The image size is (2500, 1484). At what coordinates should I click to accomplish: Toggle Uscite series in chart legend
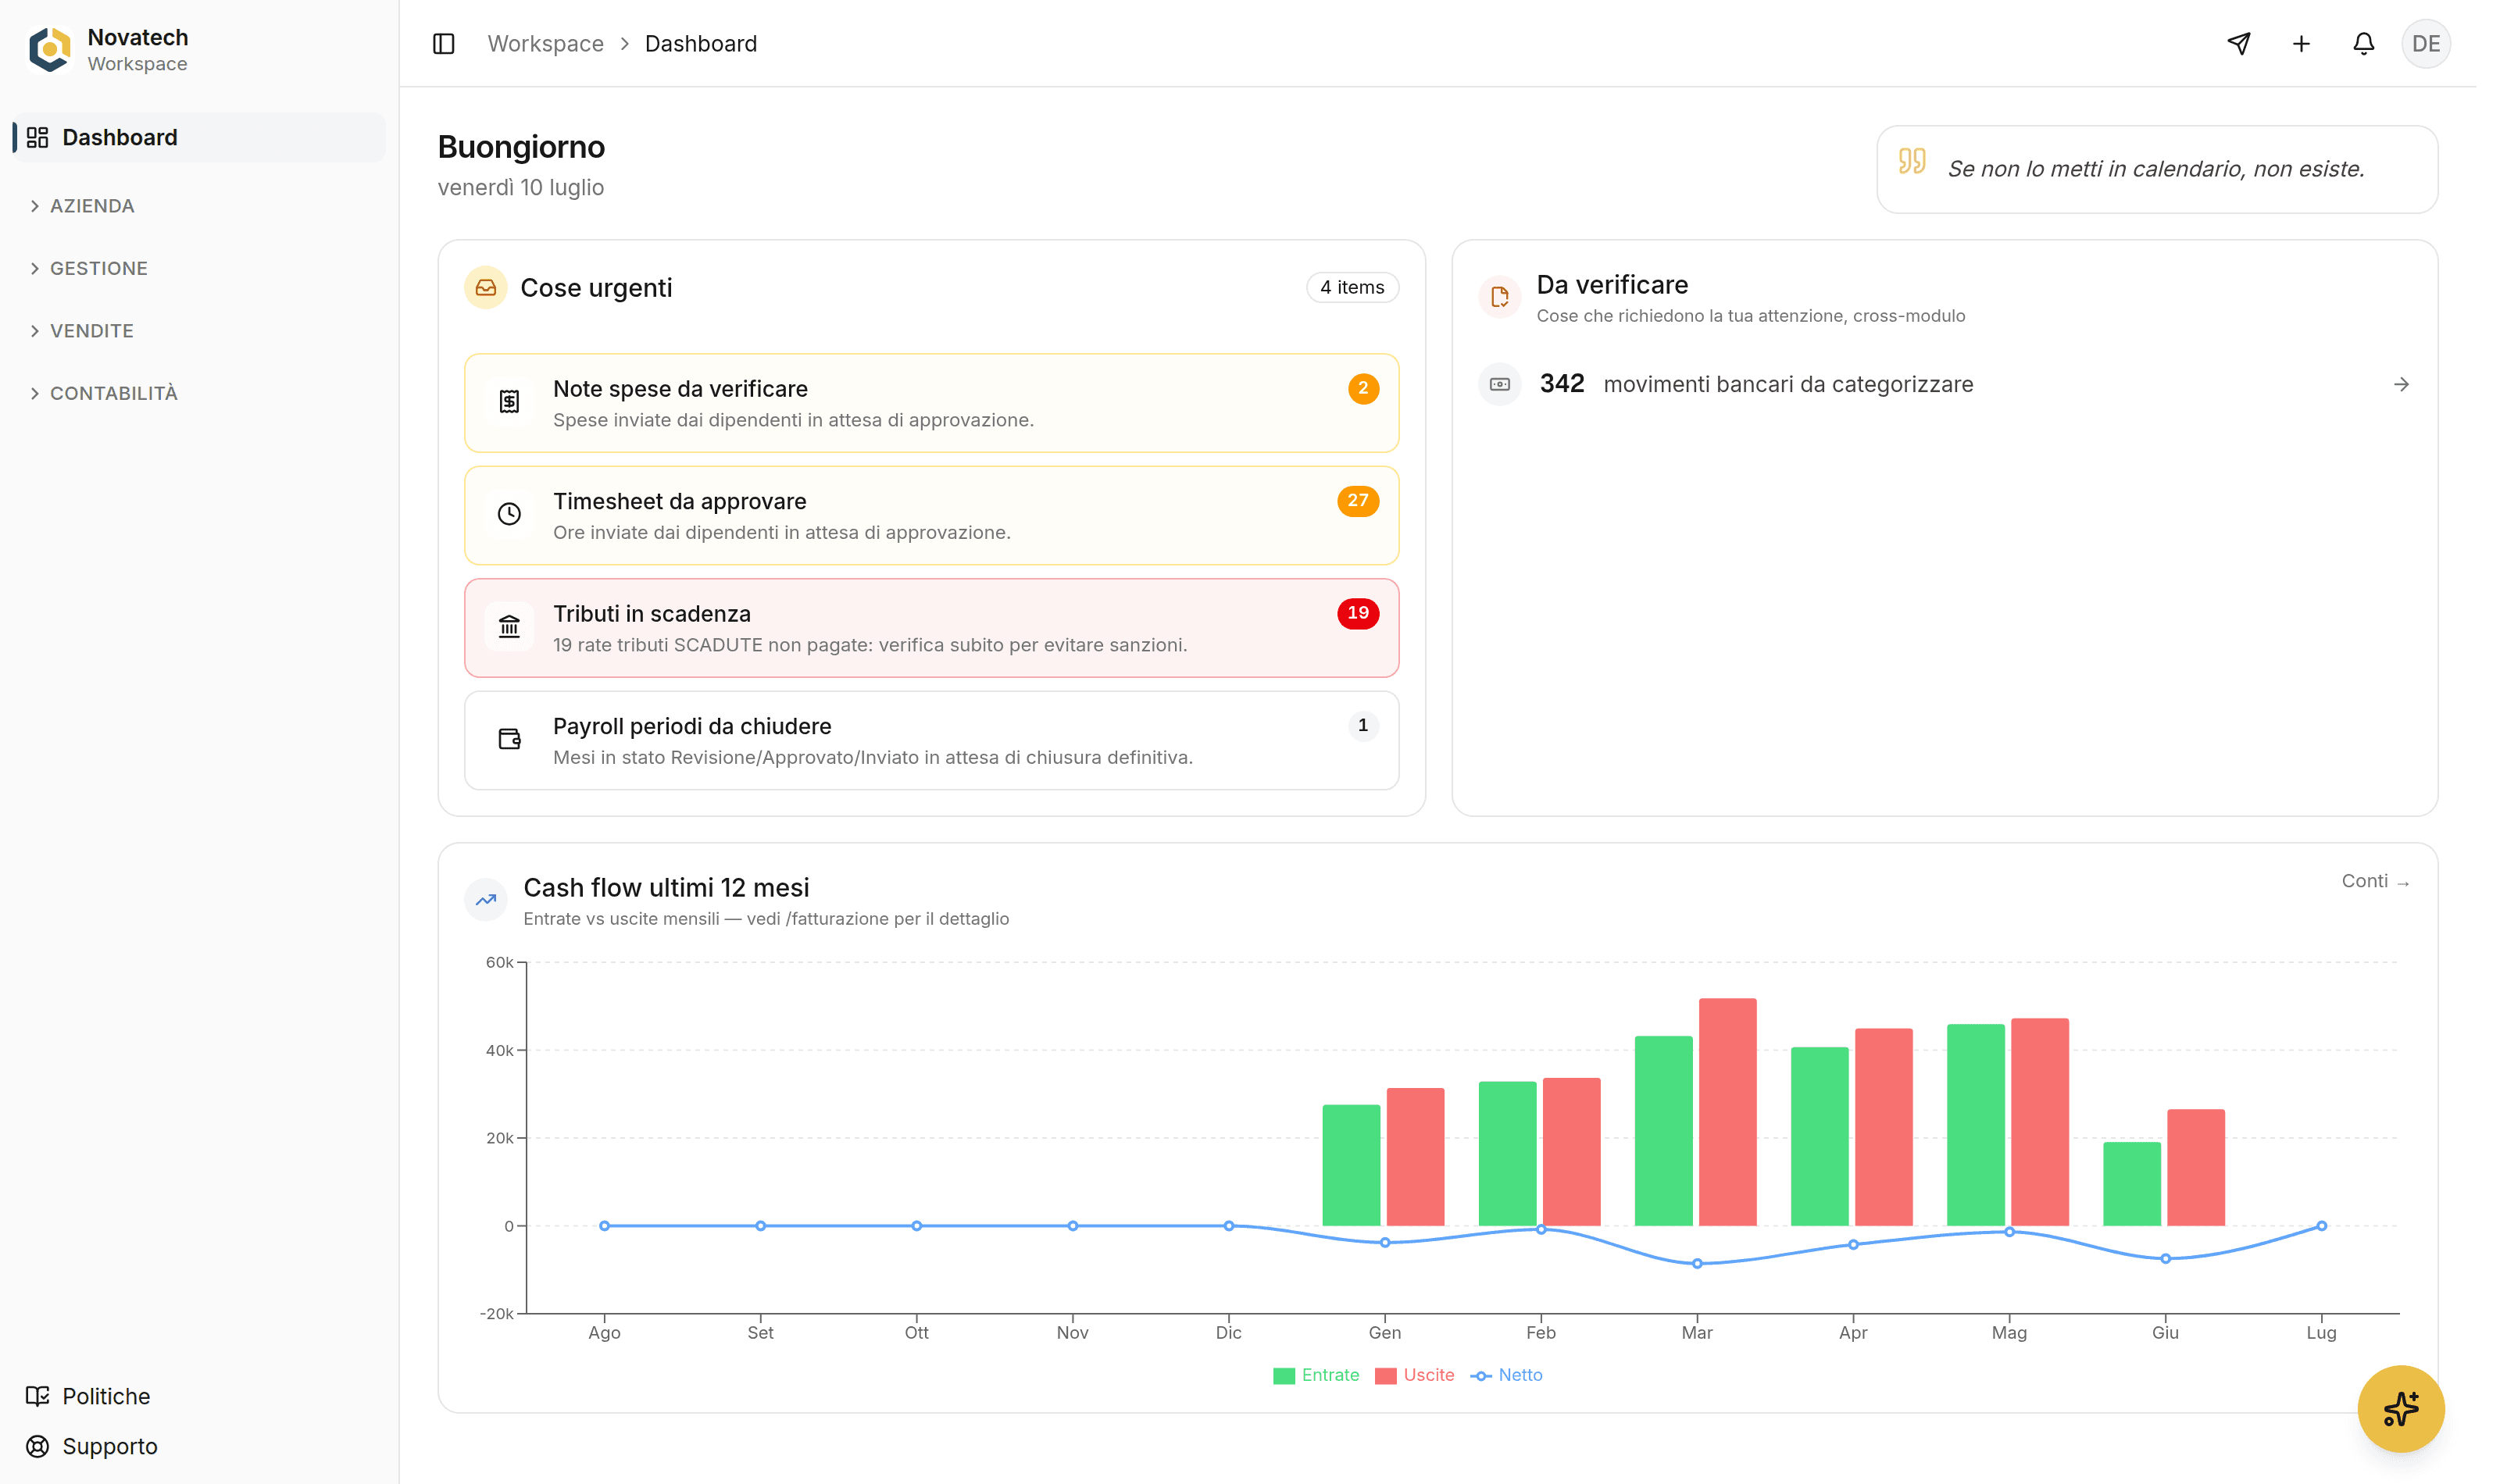tap(1414, 1375)
